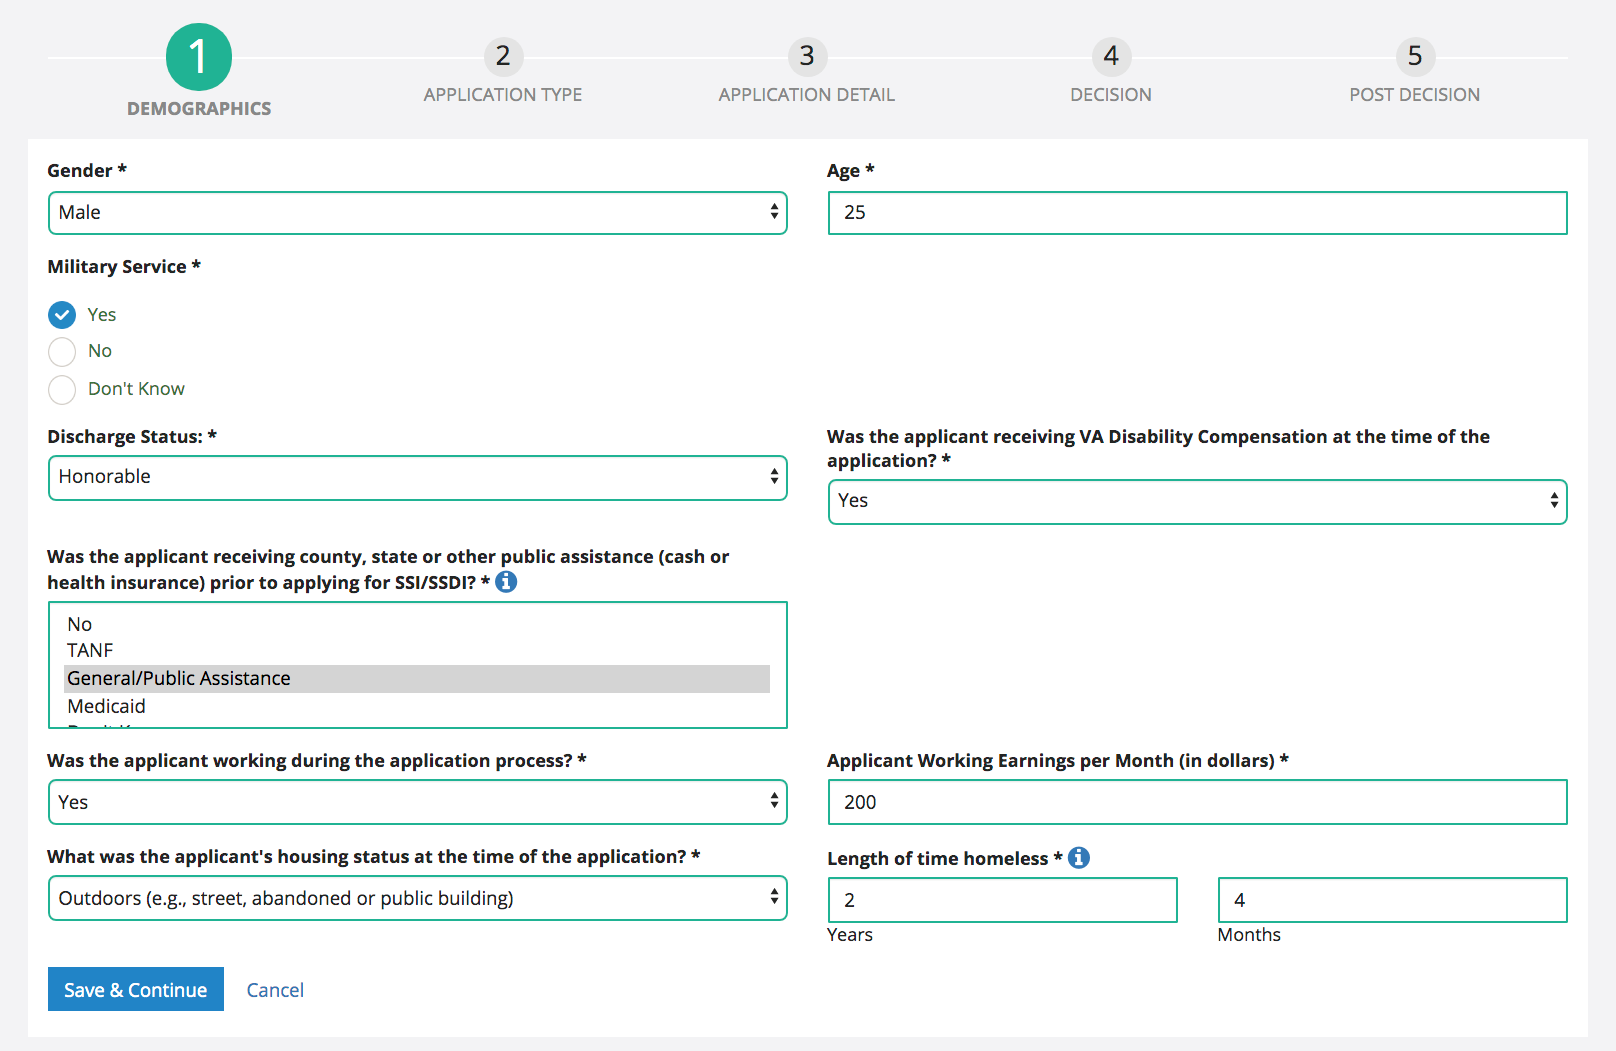Open the Discharge Status dropdown
This screenshot has width=1616, height=1051.
point(418,478)
